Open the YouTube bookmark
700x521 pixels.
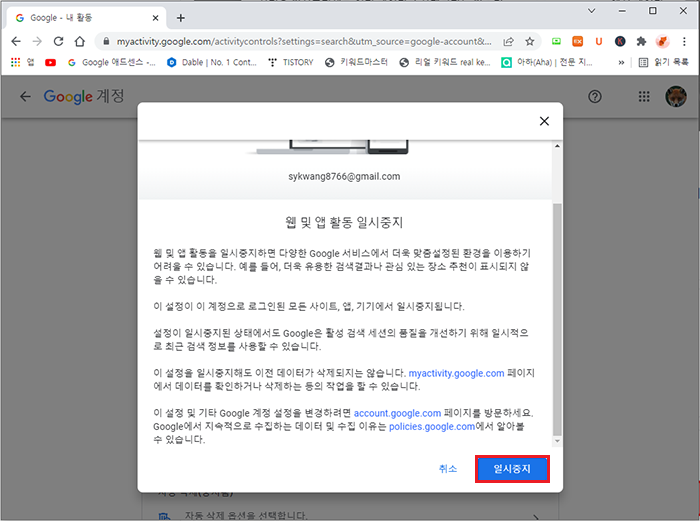[x=50, y=63]
